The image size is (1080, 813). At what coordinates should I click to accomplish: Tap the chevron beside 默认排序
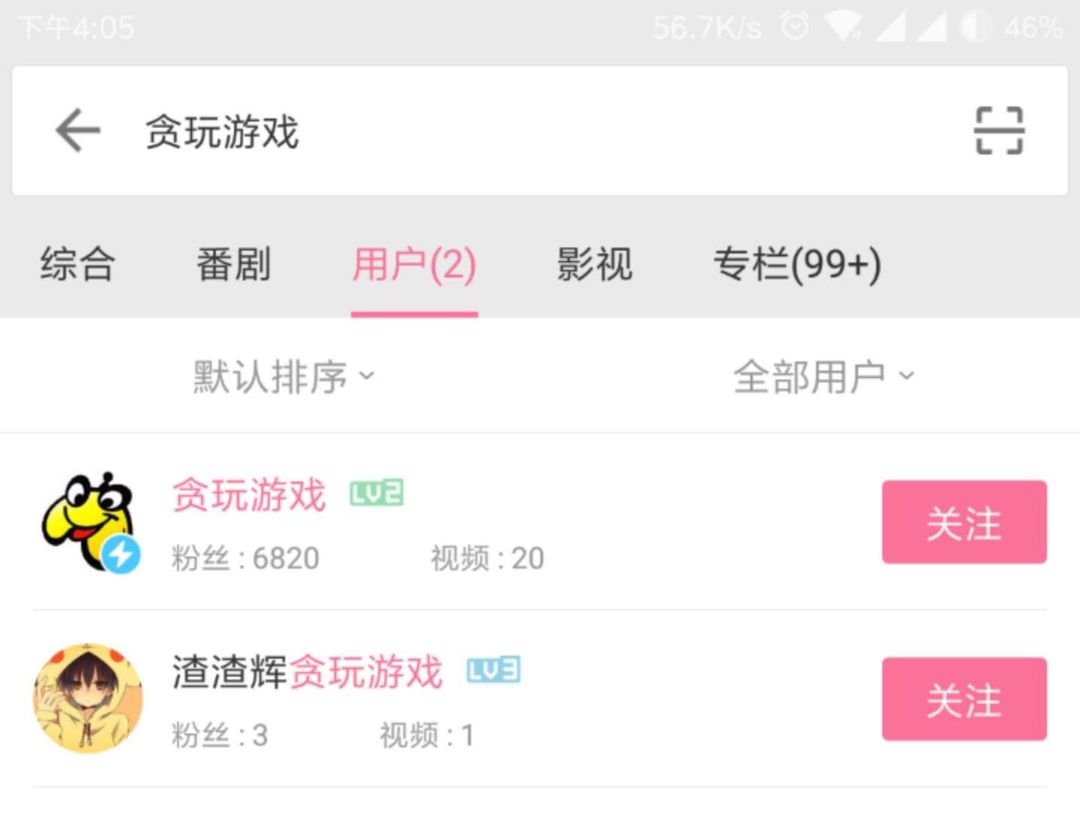tap(367, 375)
